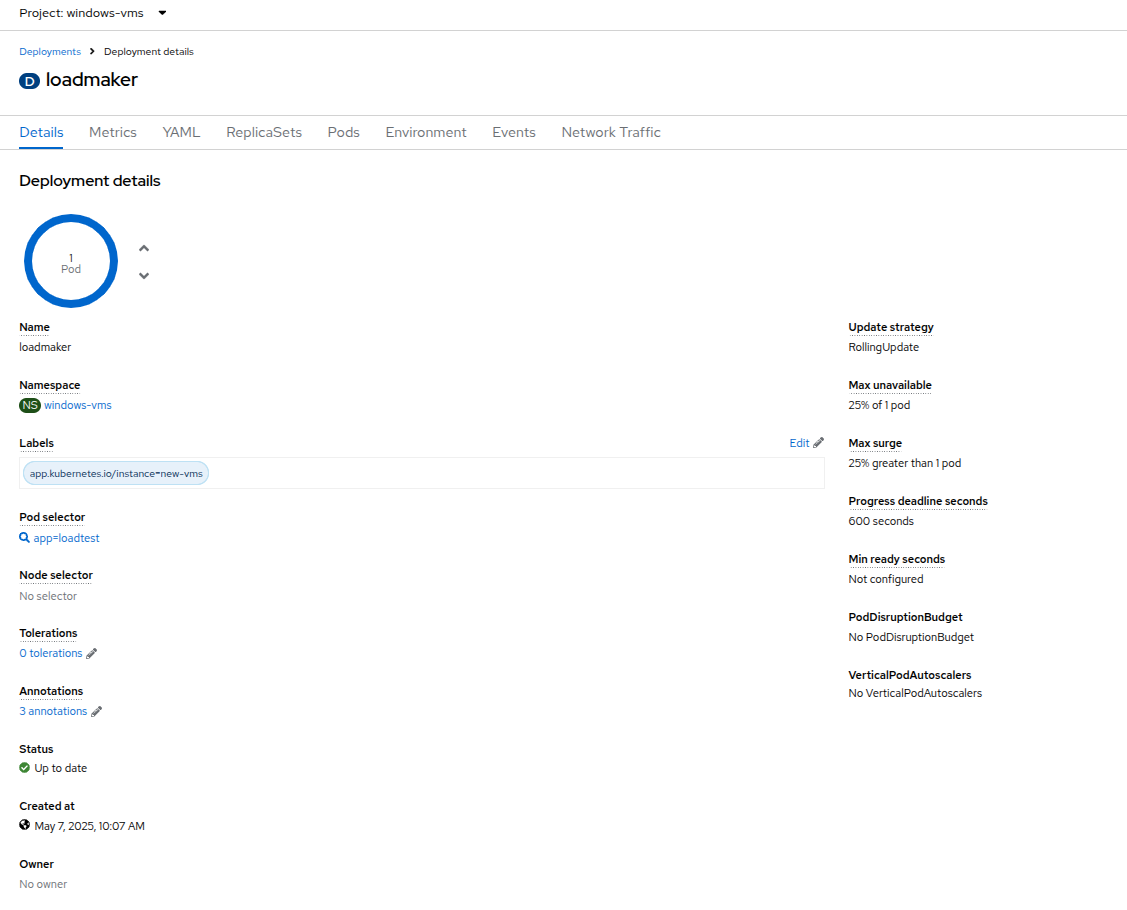
Task: Select the app.kubernetes.io/instance=new-vms label chip
Action: [x=116, y=473]
